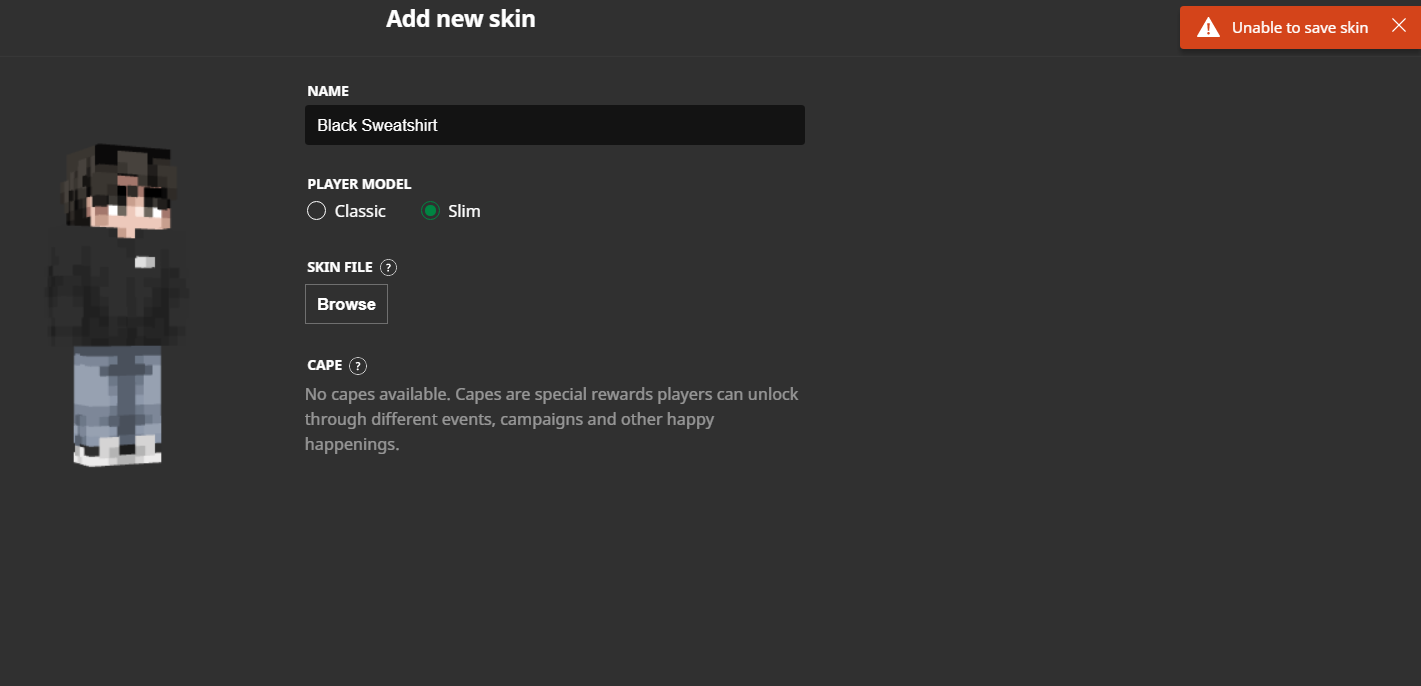Viewport: 1421px width, 686px height.
Task: Click the skin Name input field
Action: click(x=554, y=125)
